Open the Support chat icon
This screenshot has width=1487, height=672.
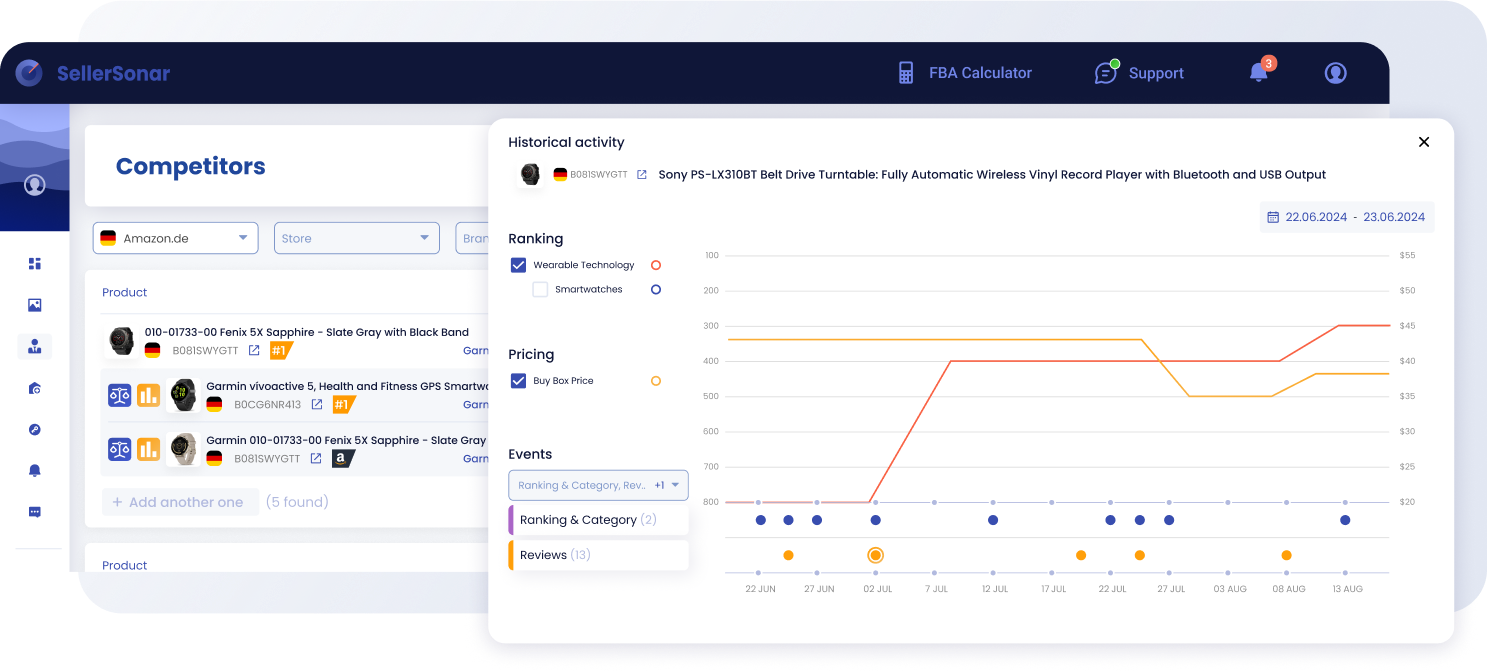point(1106,72)
